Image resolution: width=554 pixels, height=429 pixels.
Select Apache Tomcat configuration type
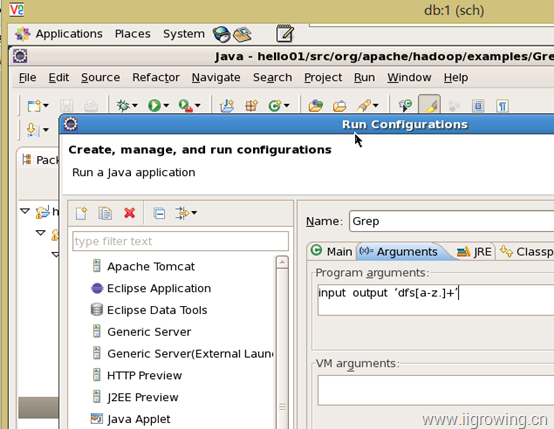coord(151,266)
